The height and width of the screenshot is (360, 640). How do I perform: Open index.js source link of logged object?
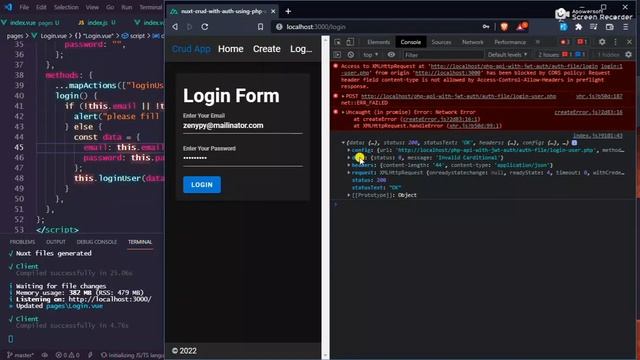coord(598,136)
